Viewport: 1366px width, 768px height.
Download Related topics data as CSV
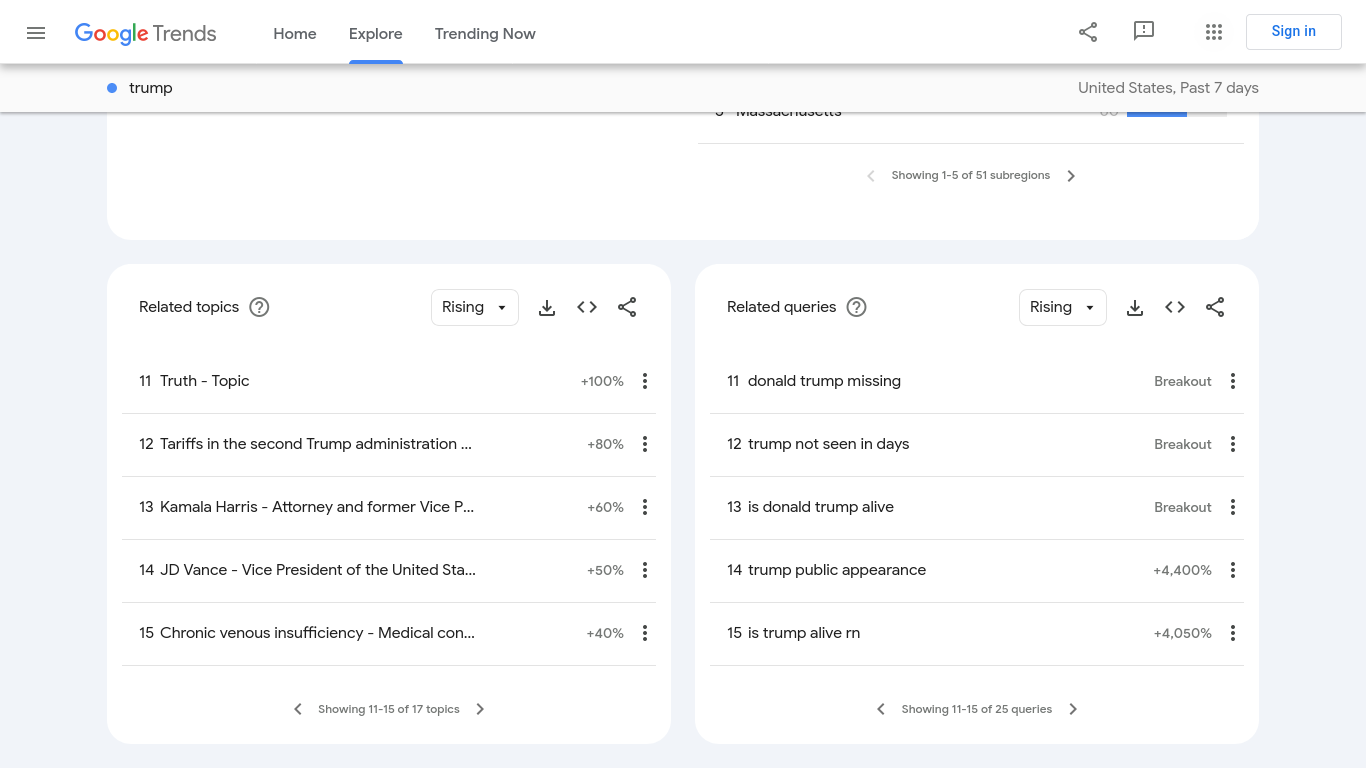point(547,308)
